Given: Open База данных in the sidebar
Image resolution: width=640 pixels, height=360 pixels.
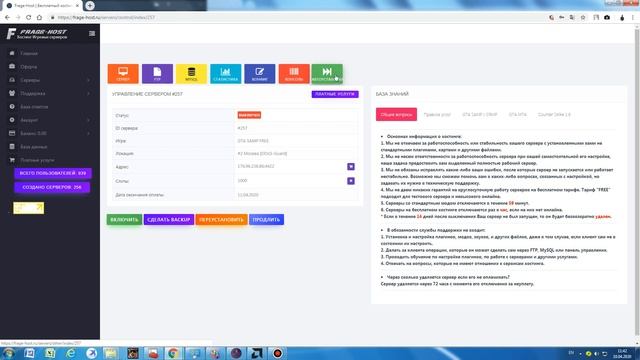Looking at the screenshot, I should pos(33,147).
